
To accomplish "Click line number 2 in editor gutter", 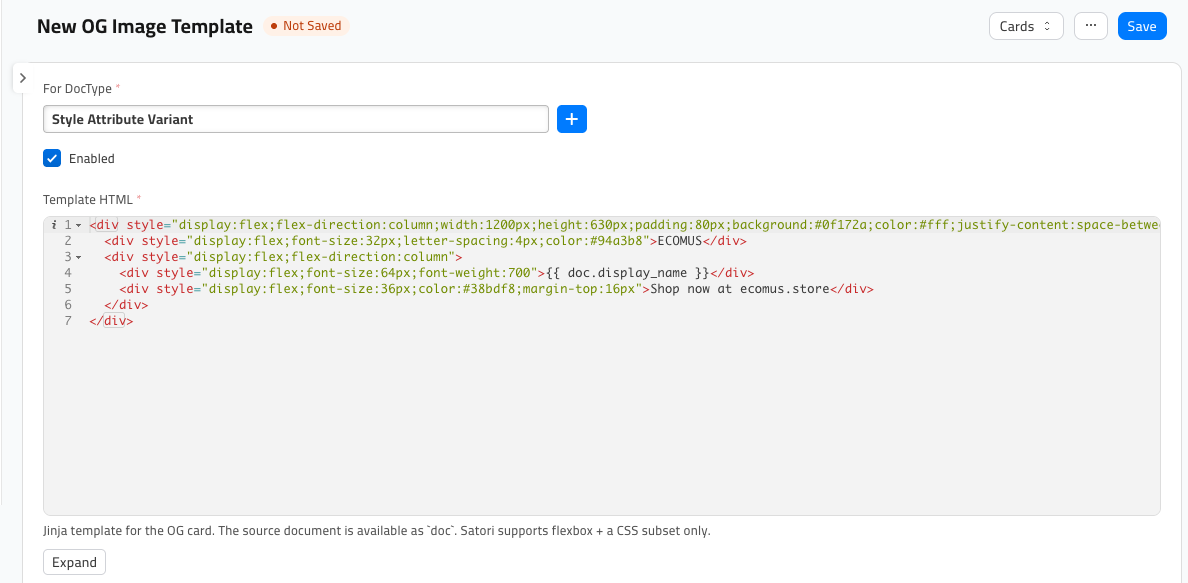I will tap(68, 241).
